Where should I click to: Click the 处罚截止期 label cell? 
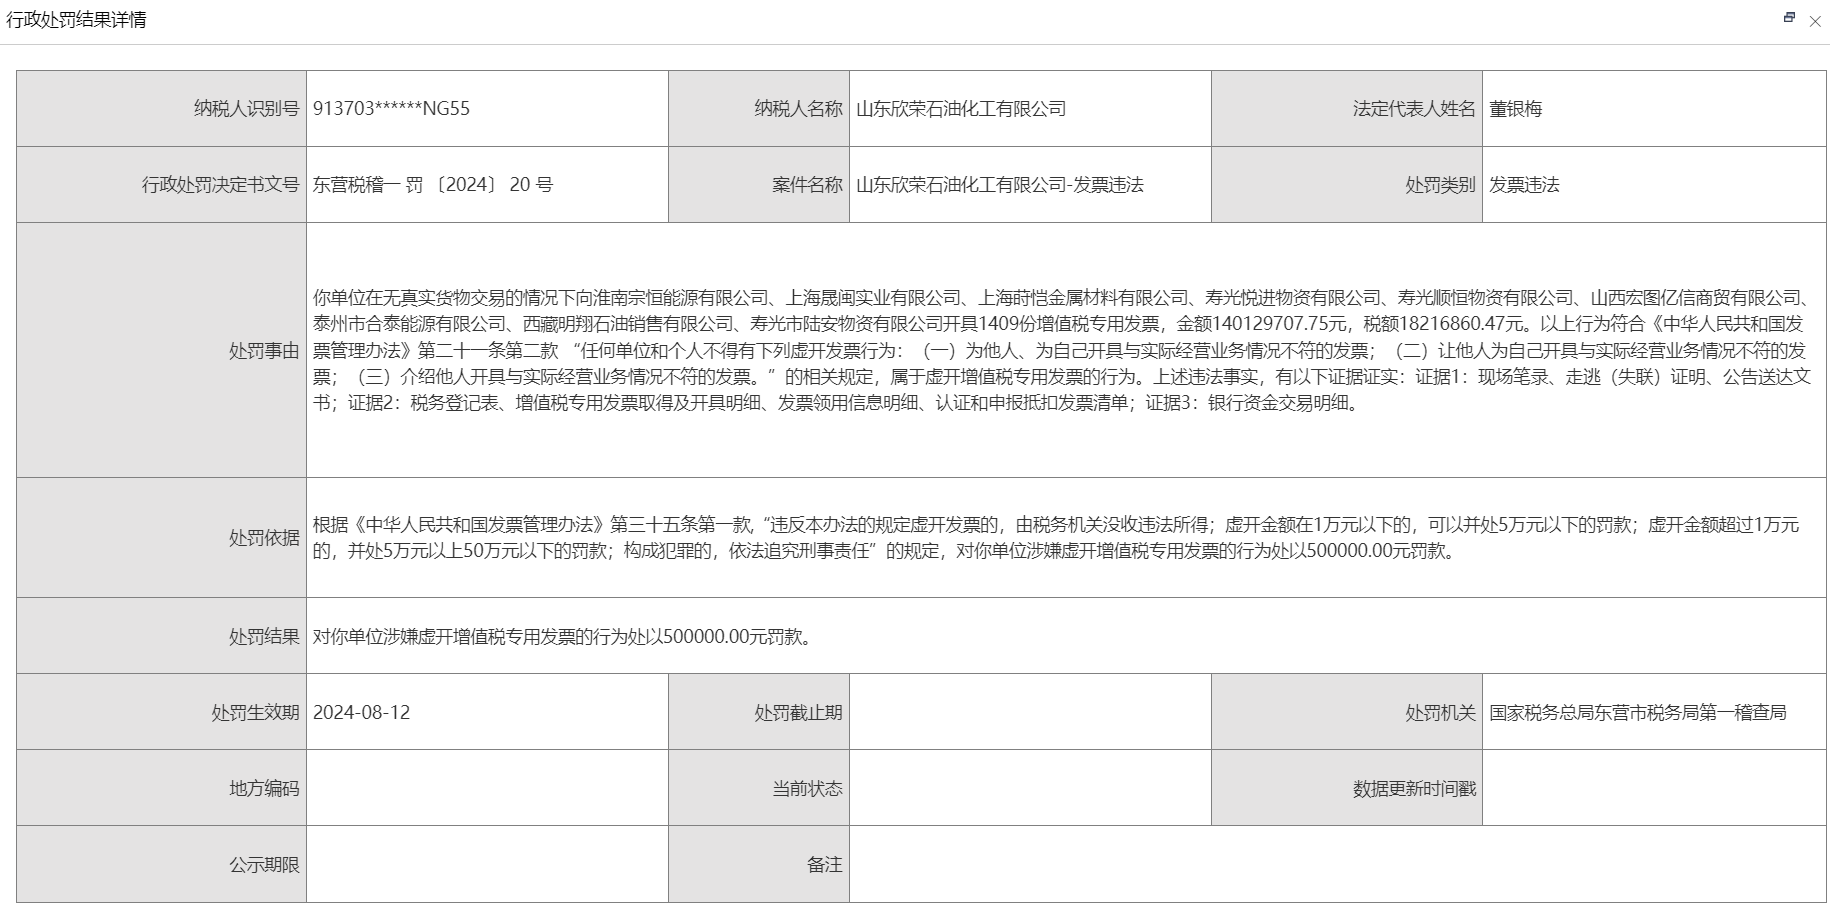[798, 713]
